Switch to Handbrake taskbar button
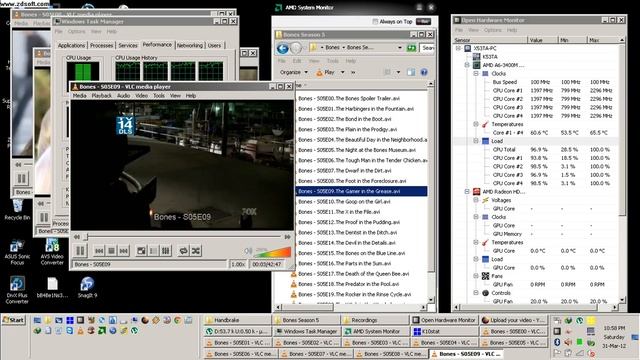640x360 pixels. (x=237, y=320)
